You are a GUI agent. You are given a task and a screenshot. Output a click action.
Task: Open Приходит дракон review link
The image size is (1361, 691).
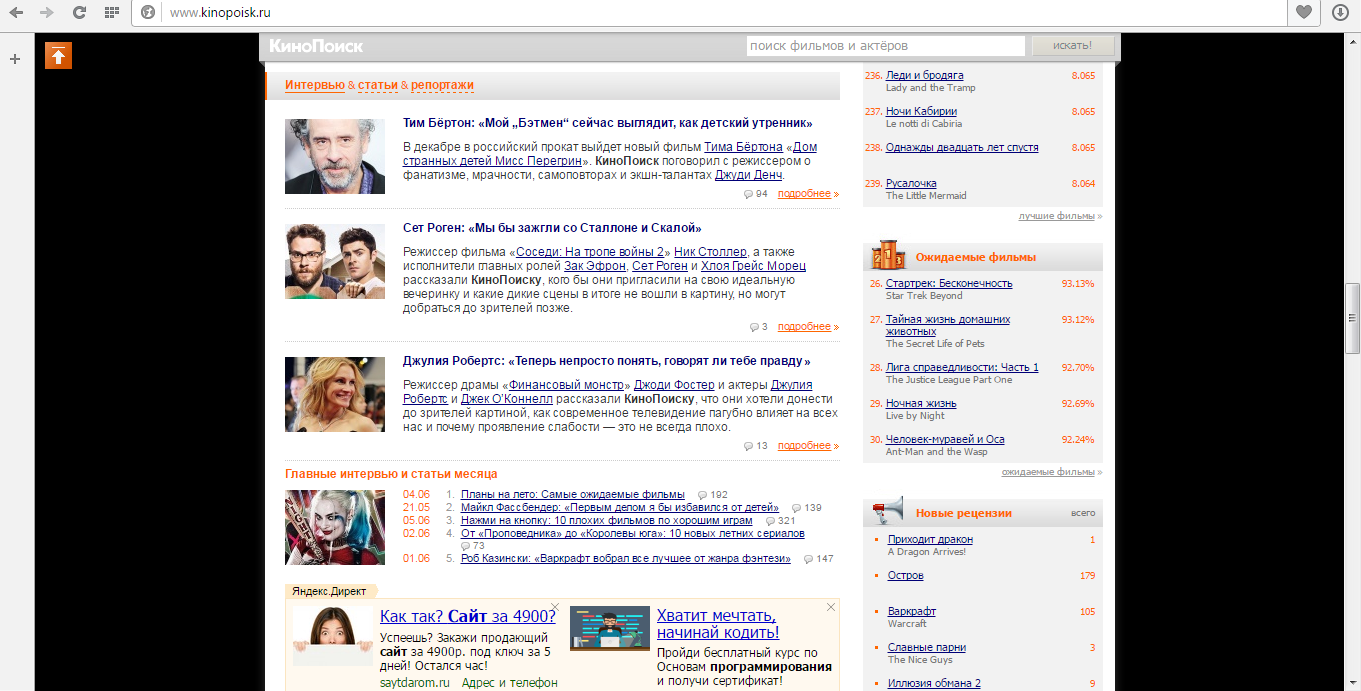click(x=930, y=540)
